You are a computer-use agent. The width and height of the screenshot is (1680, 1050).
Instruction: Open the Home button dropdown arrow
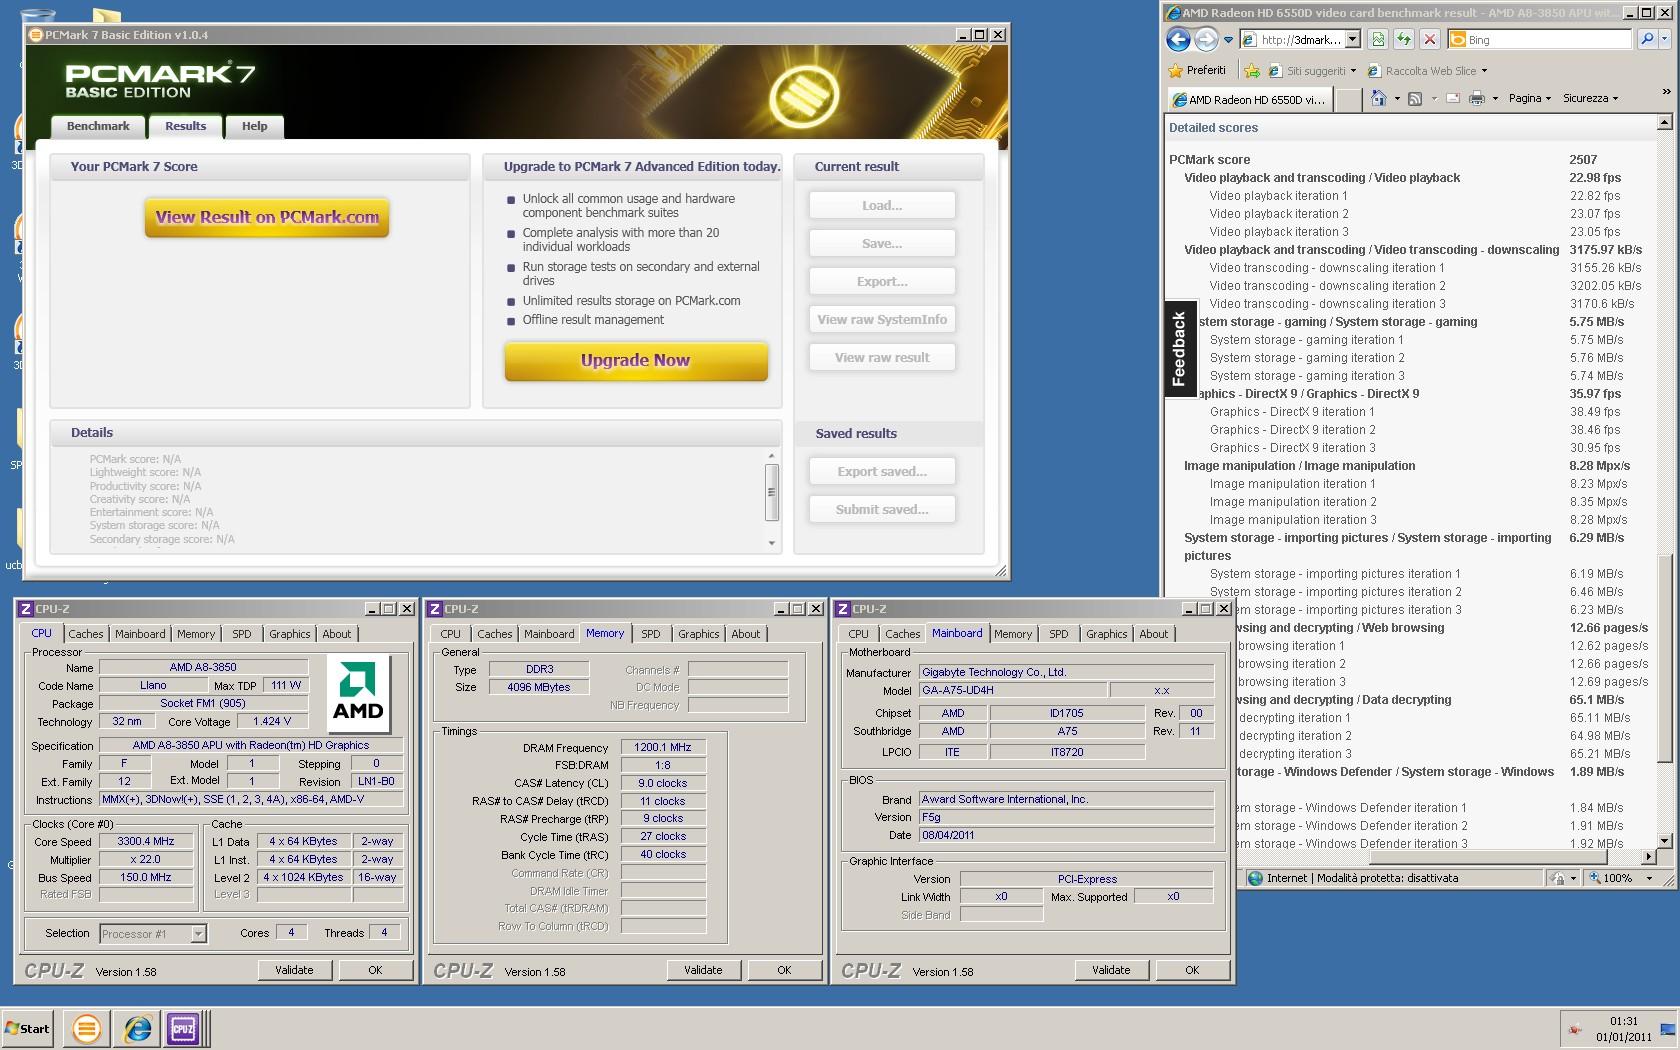(x=1396, y=99)
